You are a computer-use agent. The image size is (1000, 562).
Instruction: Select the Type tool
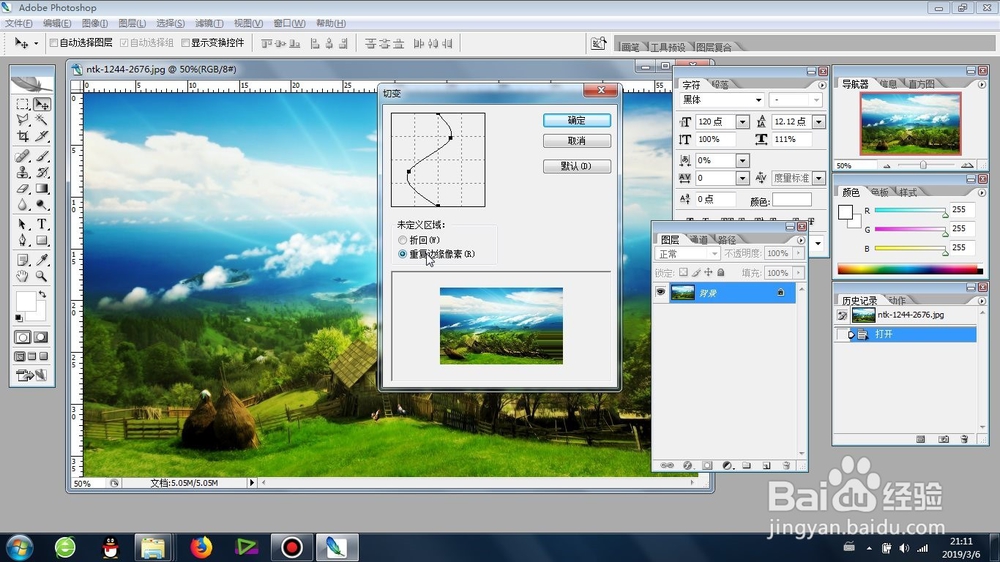[42, 225]
